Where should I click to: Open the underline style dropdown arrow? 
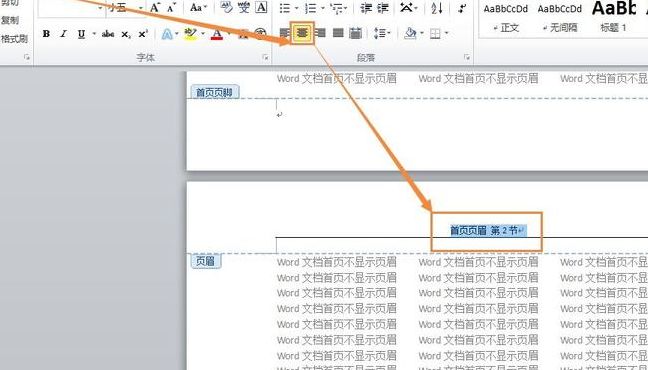94,34
